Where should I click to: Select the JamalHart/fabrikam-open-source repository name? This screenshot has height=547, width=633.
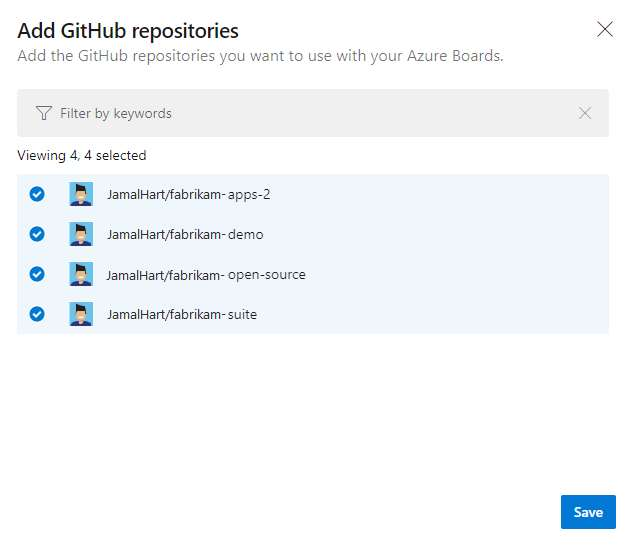pos(205,274)
